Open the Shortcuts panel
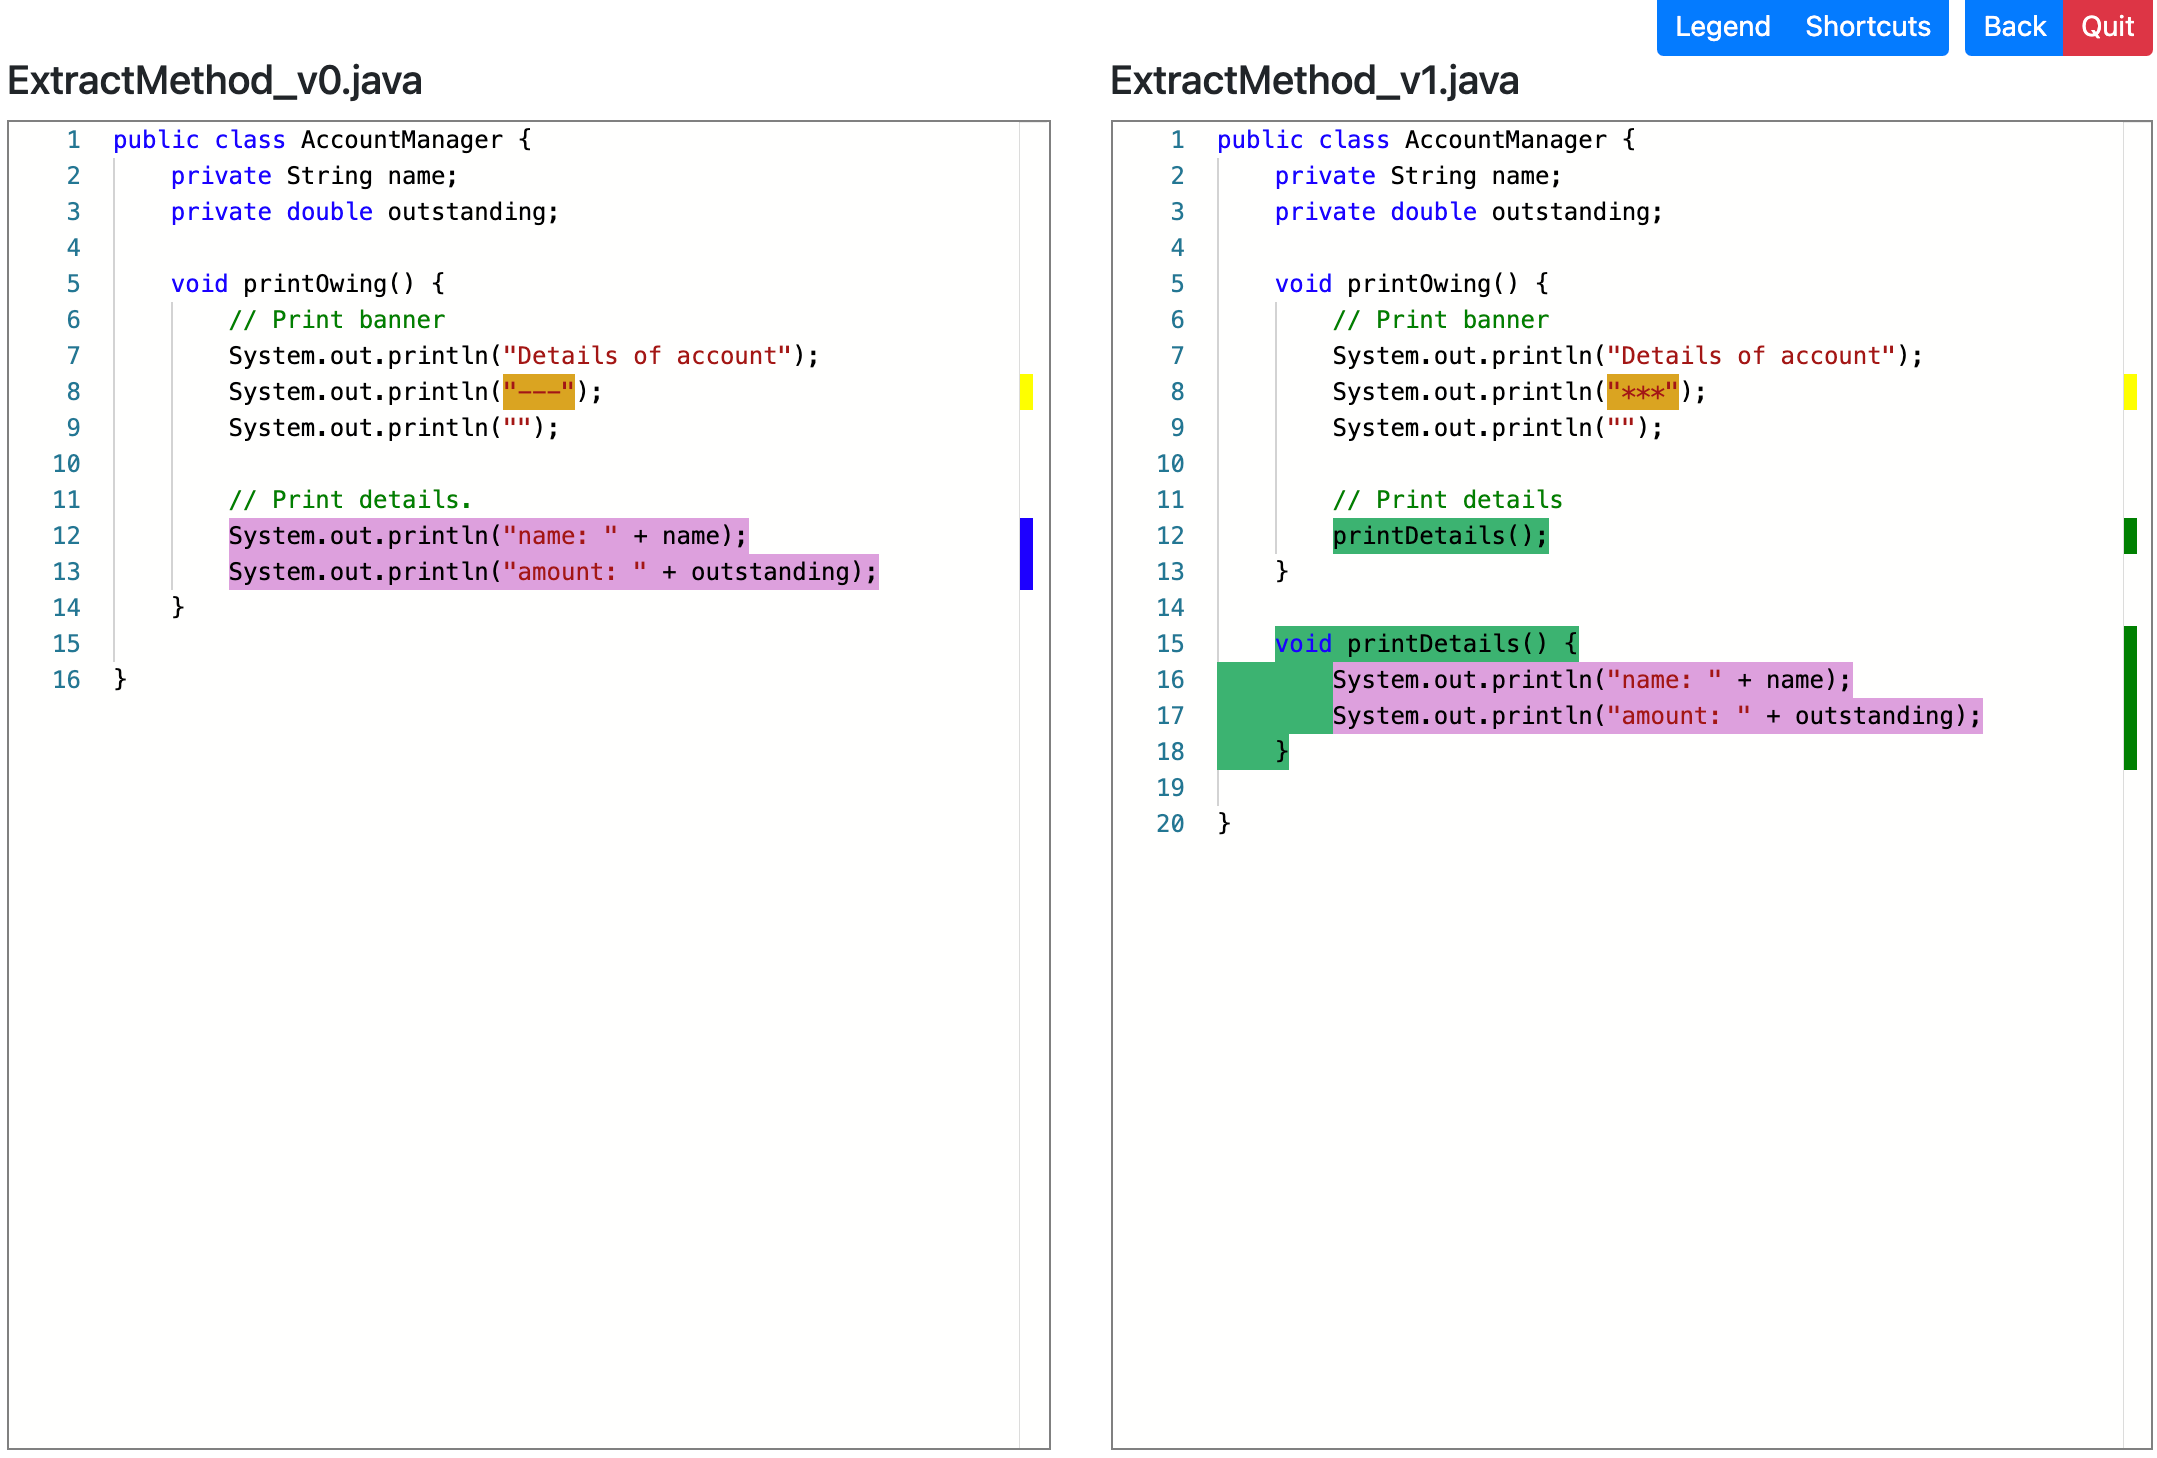Image resolution: width=2157 pixels, height=1458 pixels. (x=1867, y=27)
